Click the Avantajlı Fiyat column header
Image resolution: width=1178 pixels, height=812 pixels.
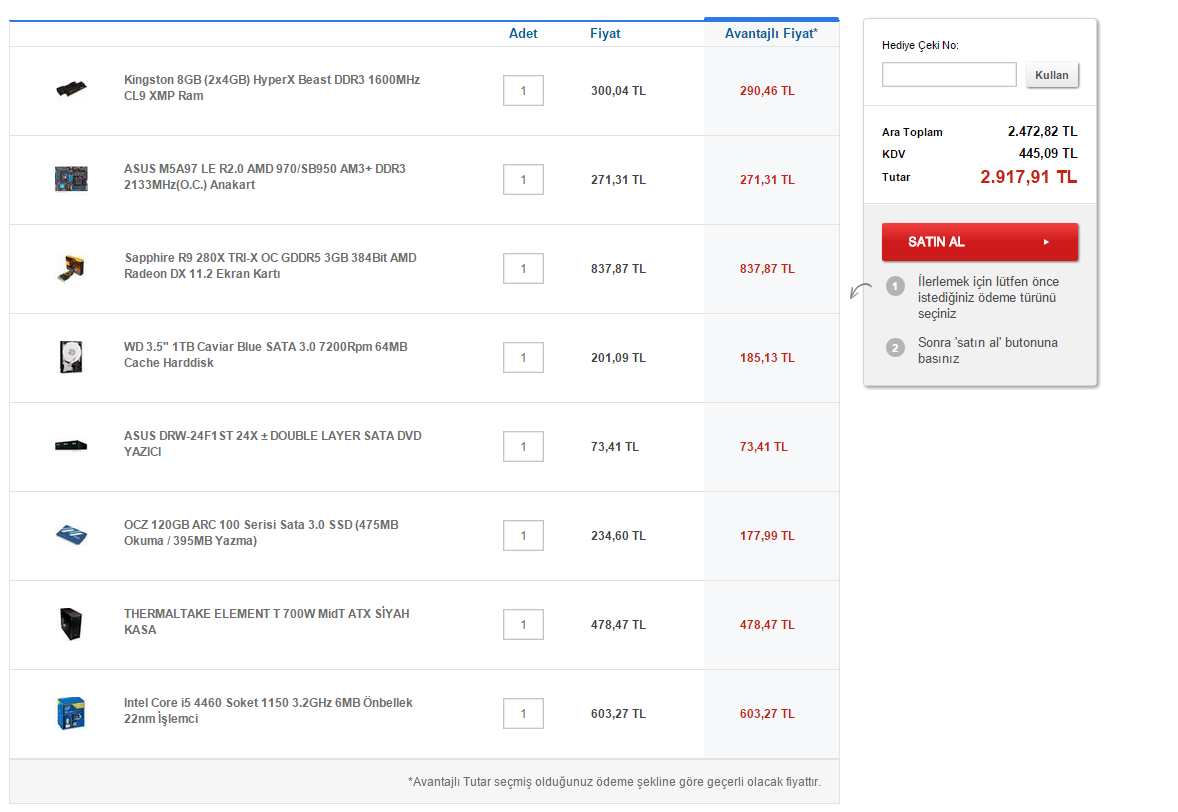pyautogui.click(x=770, y=34)
